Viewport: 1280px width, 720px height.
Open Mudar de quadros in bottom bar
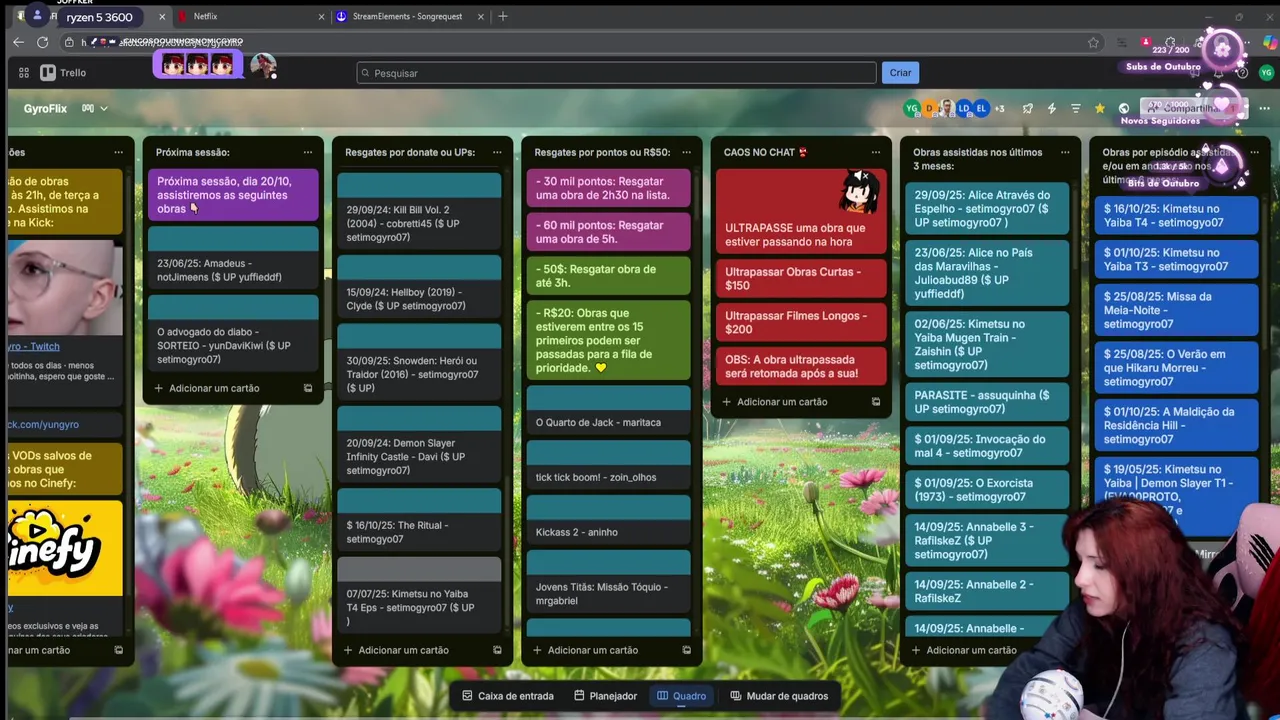click(779, 696)
